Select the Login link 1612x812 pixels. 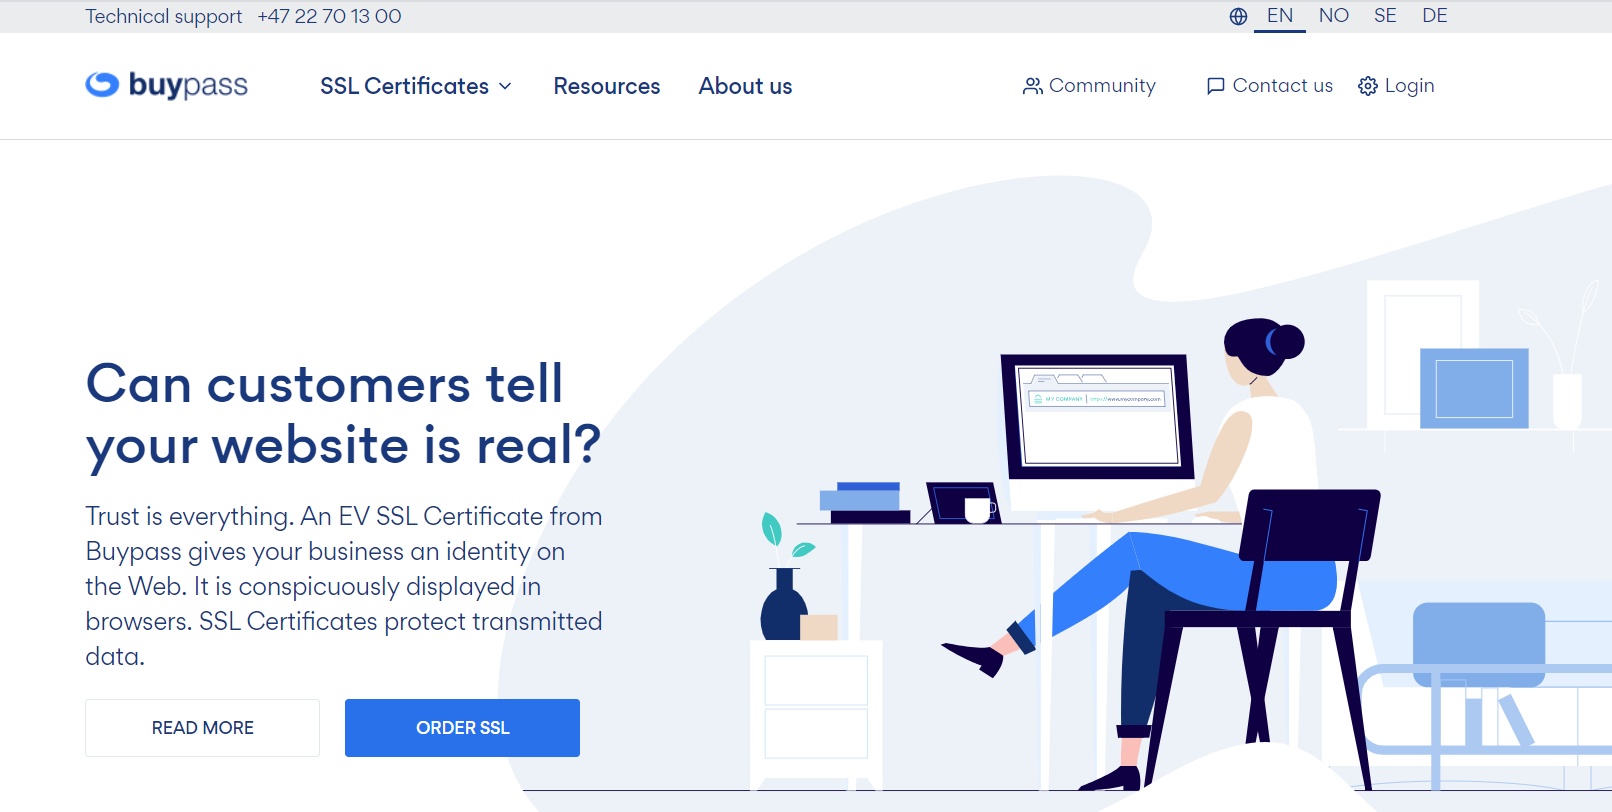tap(1409, 86)
